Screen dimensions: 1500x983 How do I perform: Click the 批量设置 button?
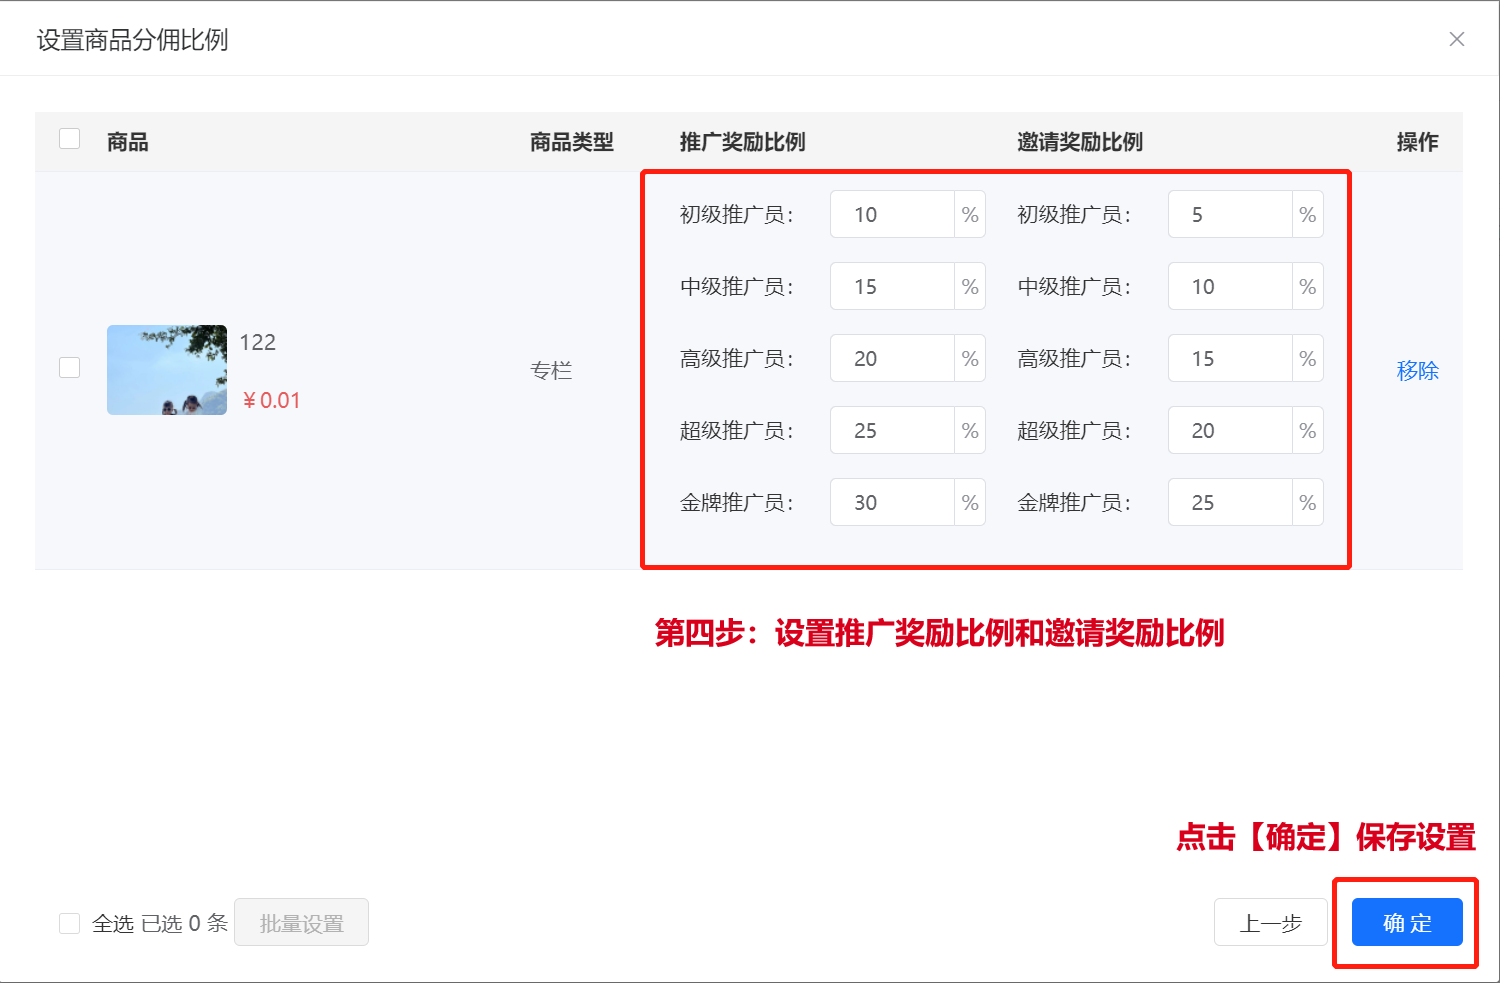tap(301, 922)
